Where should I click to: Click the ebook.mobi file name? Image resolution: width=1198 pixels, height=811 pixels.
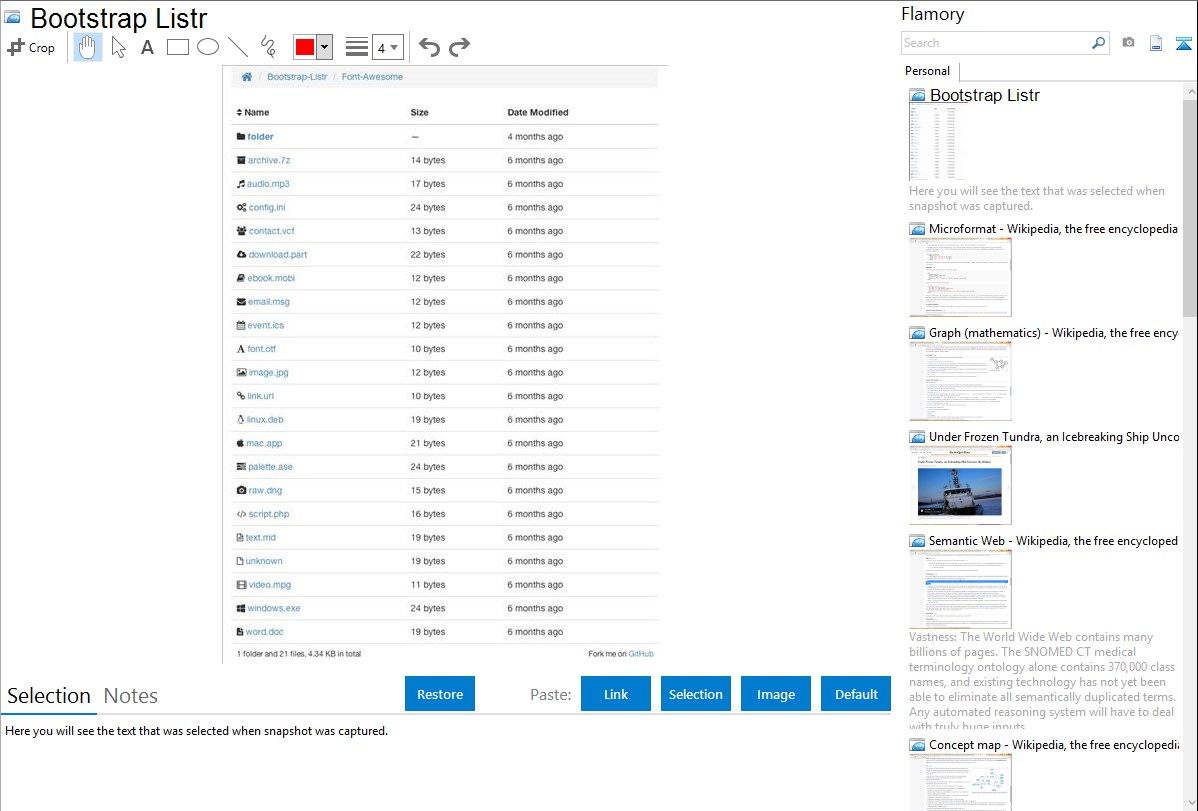pyautogui.click(x=270, y=278)
